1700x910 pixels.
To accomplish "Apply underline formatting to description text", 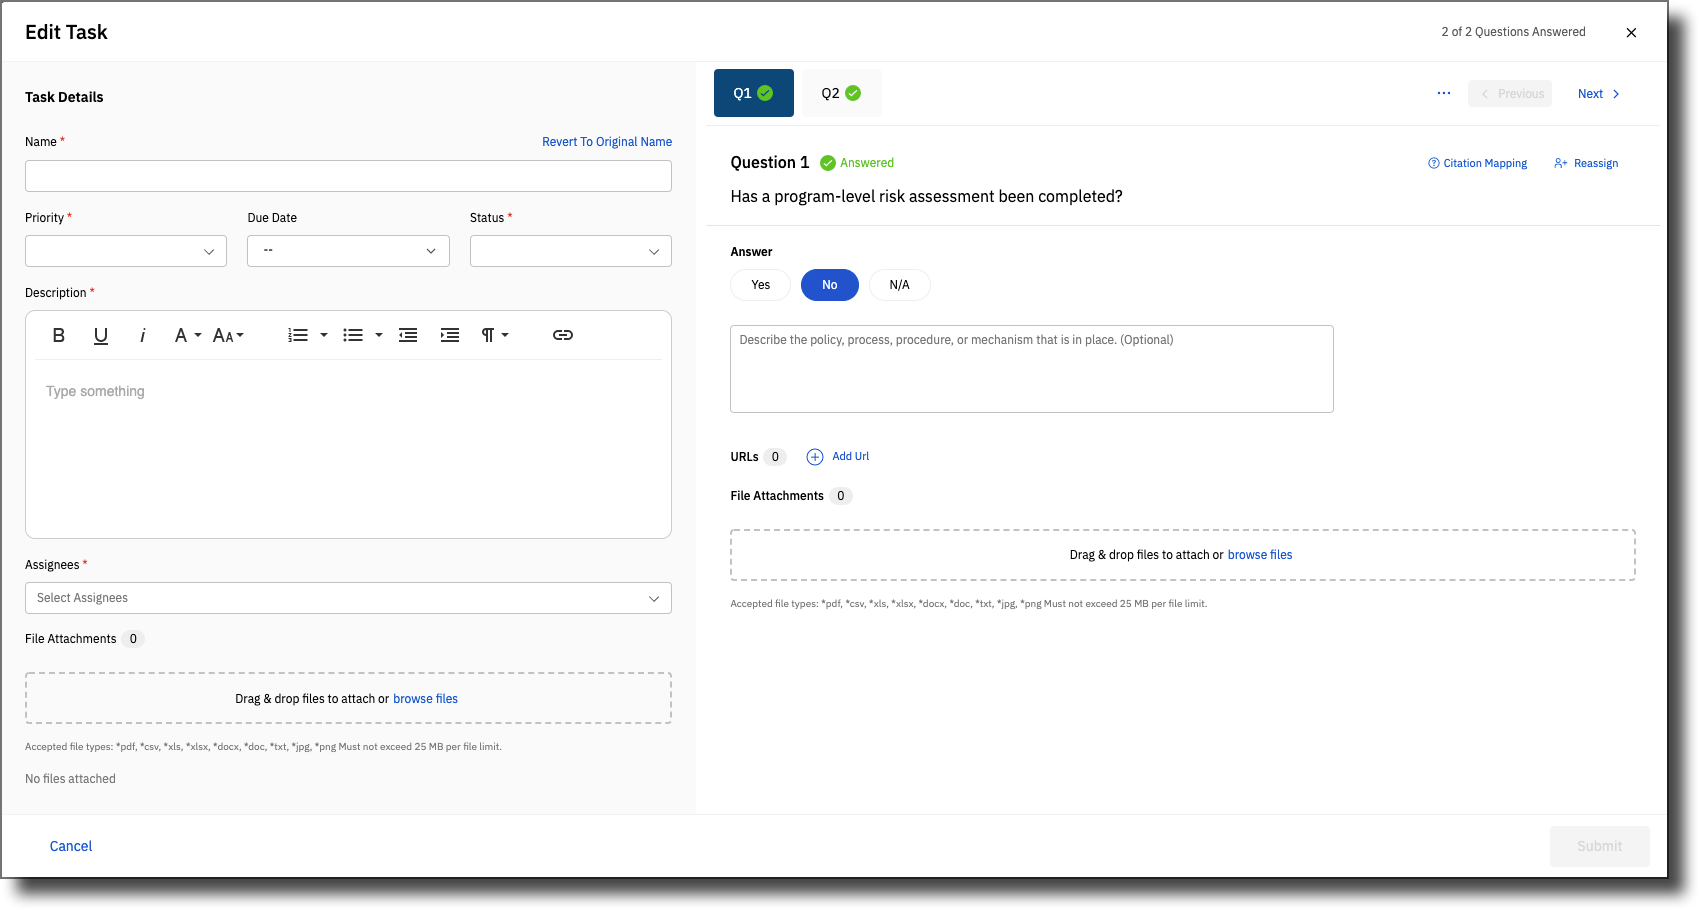I will pyautogui.click(x=100, y=335).
